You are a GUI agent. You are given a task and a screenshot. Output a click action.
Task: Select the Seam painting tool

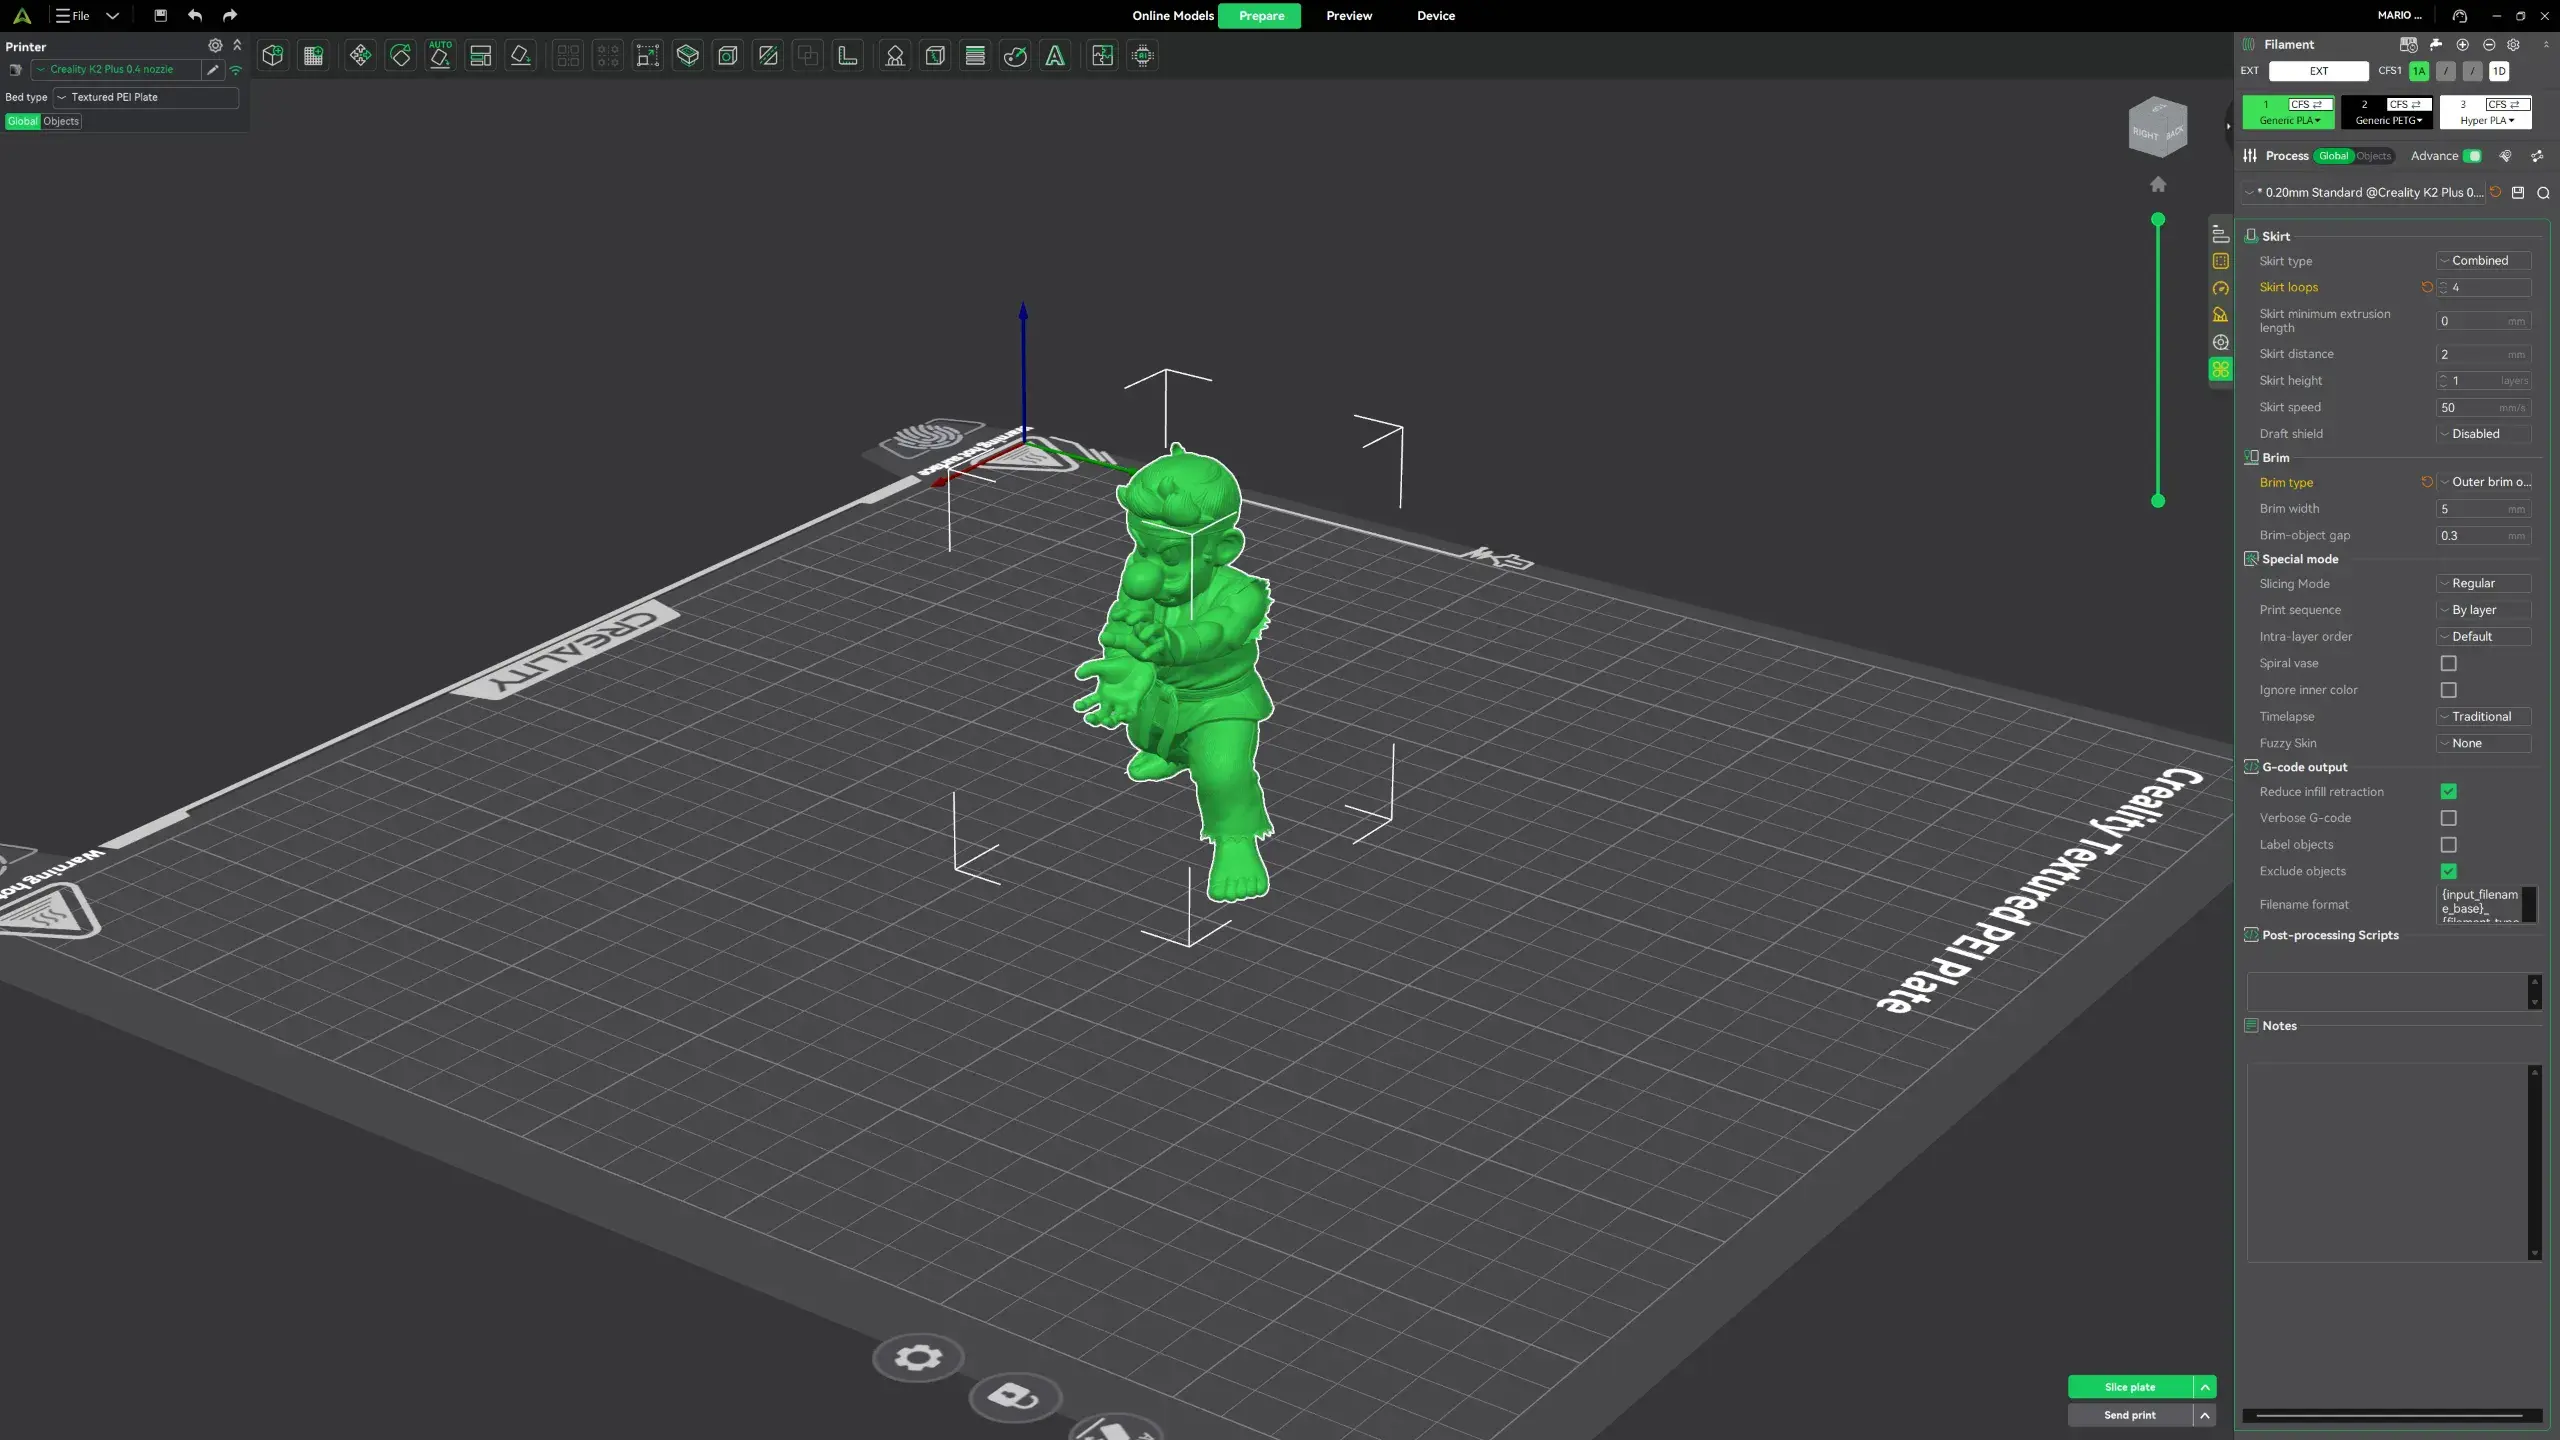click(x=935, y=56)
